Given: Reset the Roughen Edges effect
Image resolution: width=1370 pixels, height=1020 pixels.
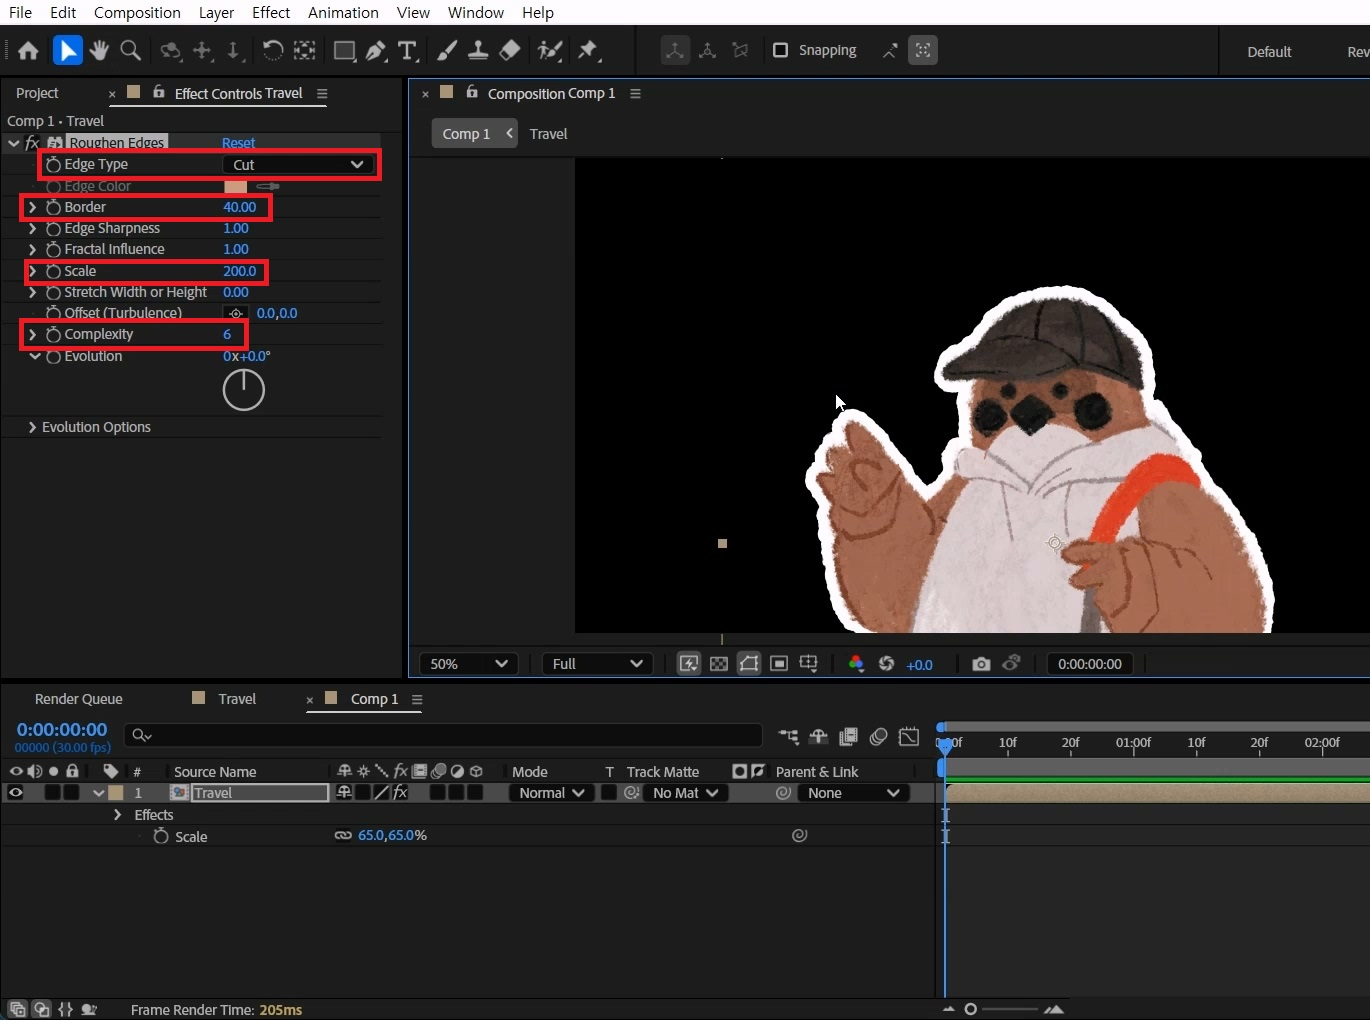Looking at the screenshot, I should coord(238,143).
